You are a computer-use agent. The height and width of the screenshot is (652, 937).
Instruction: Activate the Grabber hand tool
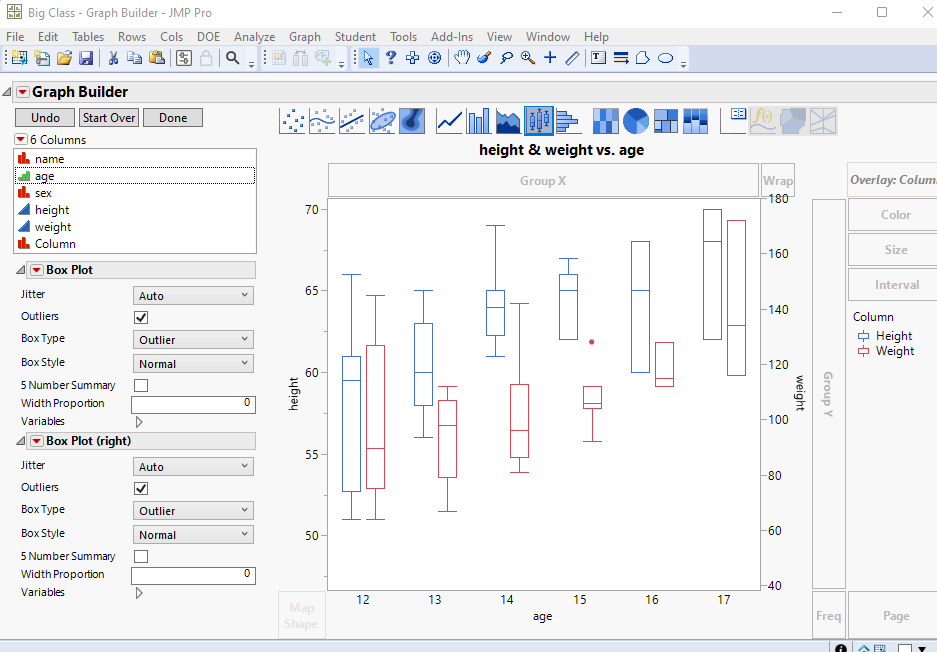coord(461,57)
